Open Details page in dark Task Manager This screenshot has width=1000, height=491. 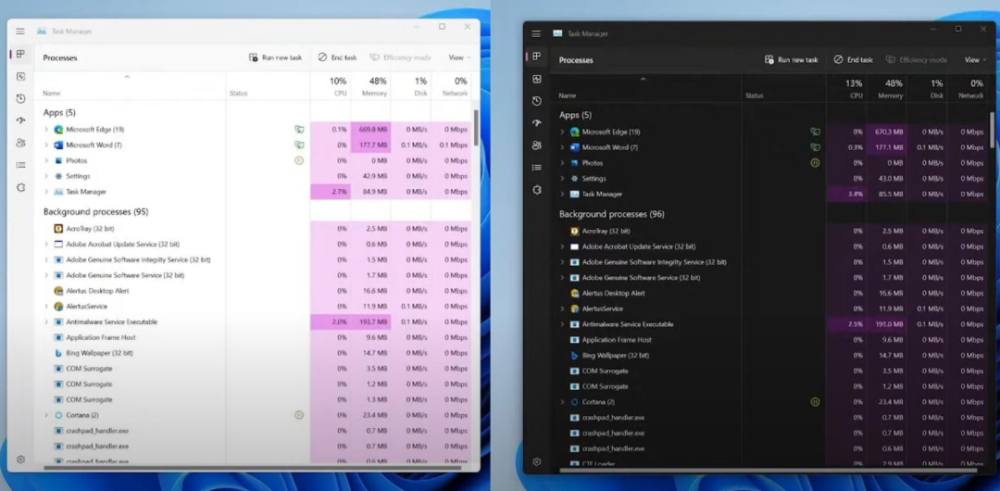pos(536,168)
